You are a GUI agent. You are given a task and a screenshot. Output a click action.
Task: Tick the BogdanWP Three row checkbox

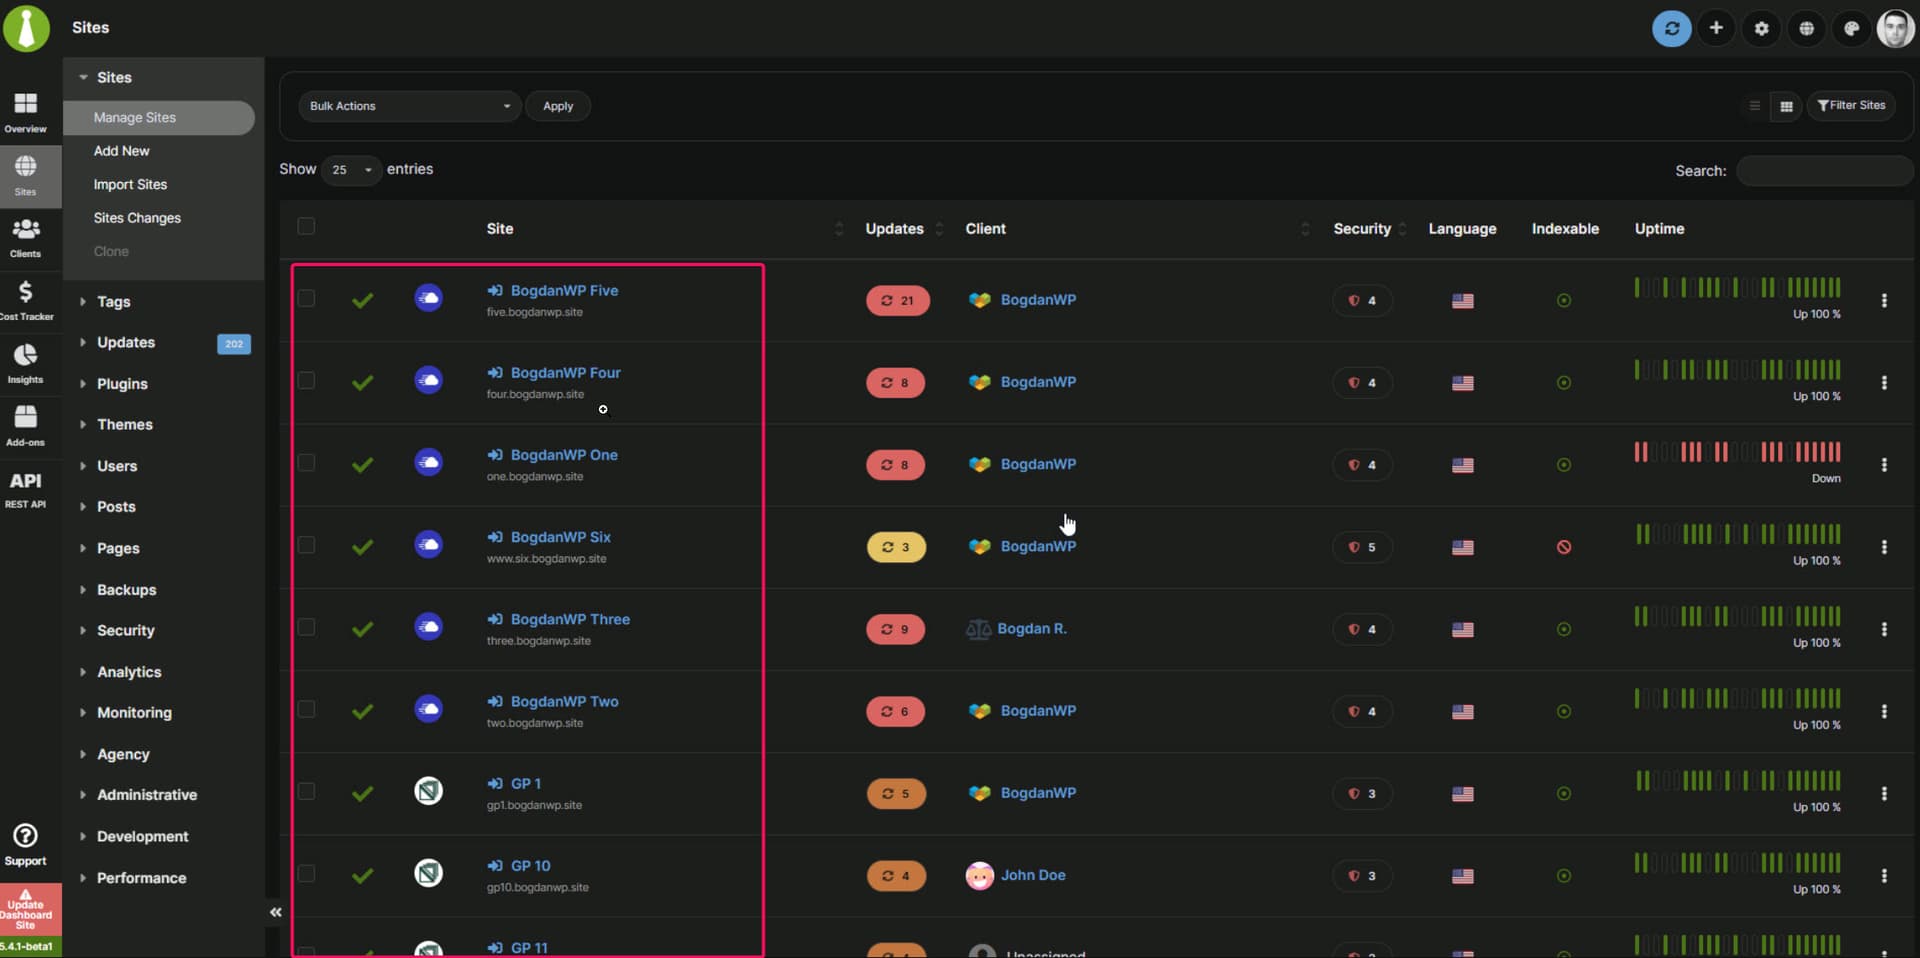coord(306,627)
